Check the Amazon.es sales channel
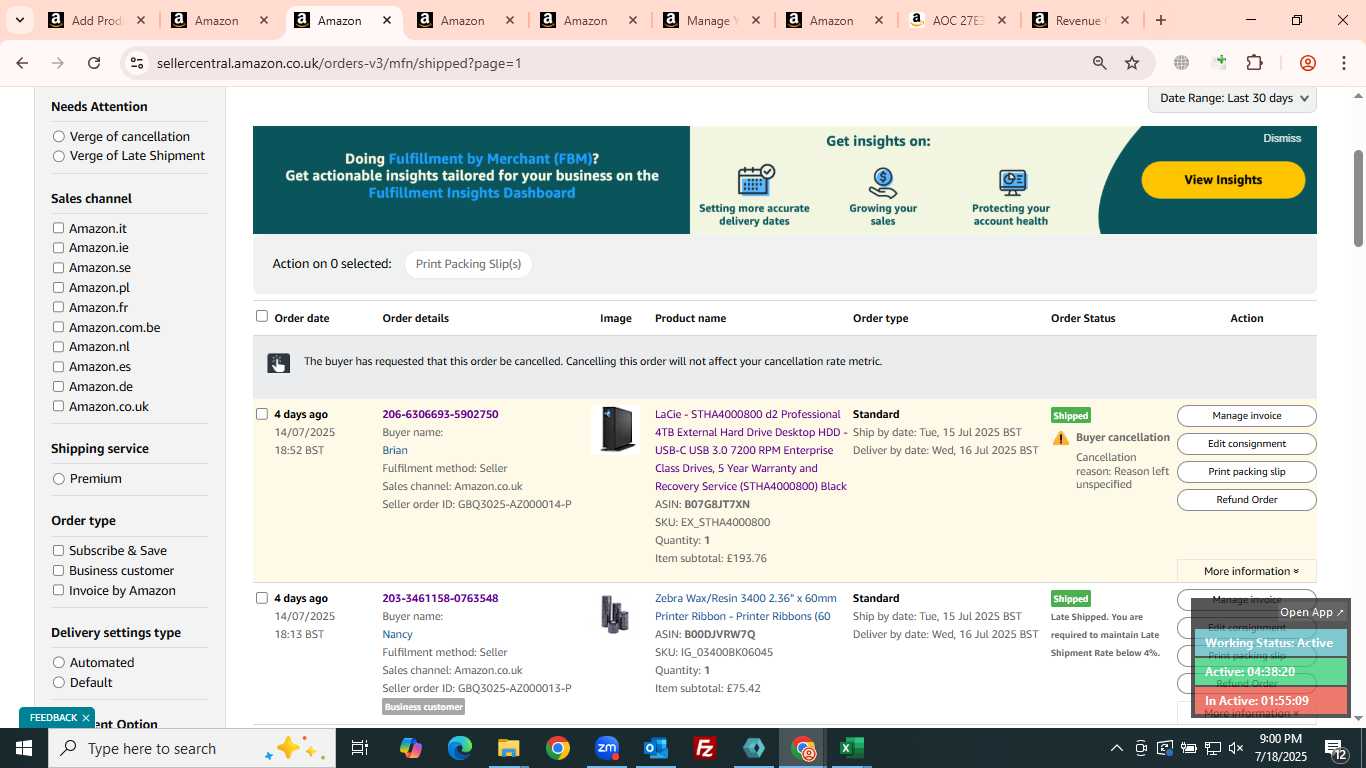Image resolution: width=1366 pixels, height=768 pixels. (x=59, y=367)
